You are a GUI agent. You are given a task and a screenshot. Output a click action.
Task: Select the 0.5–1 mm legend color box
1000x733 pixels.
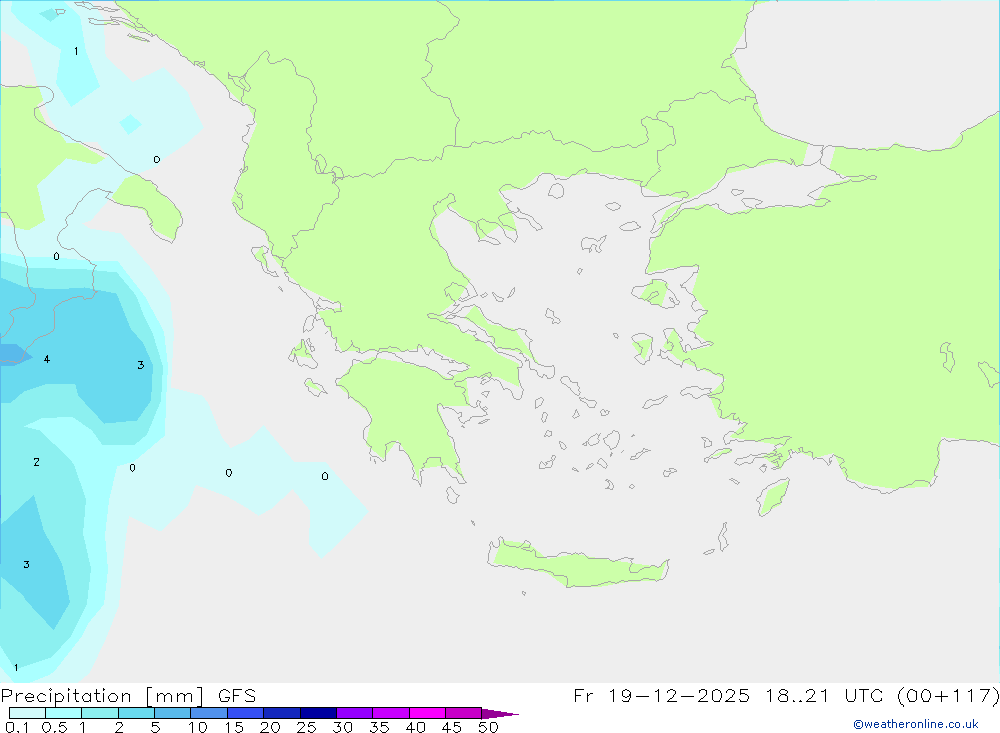point(63,713)
